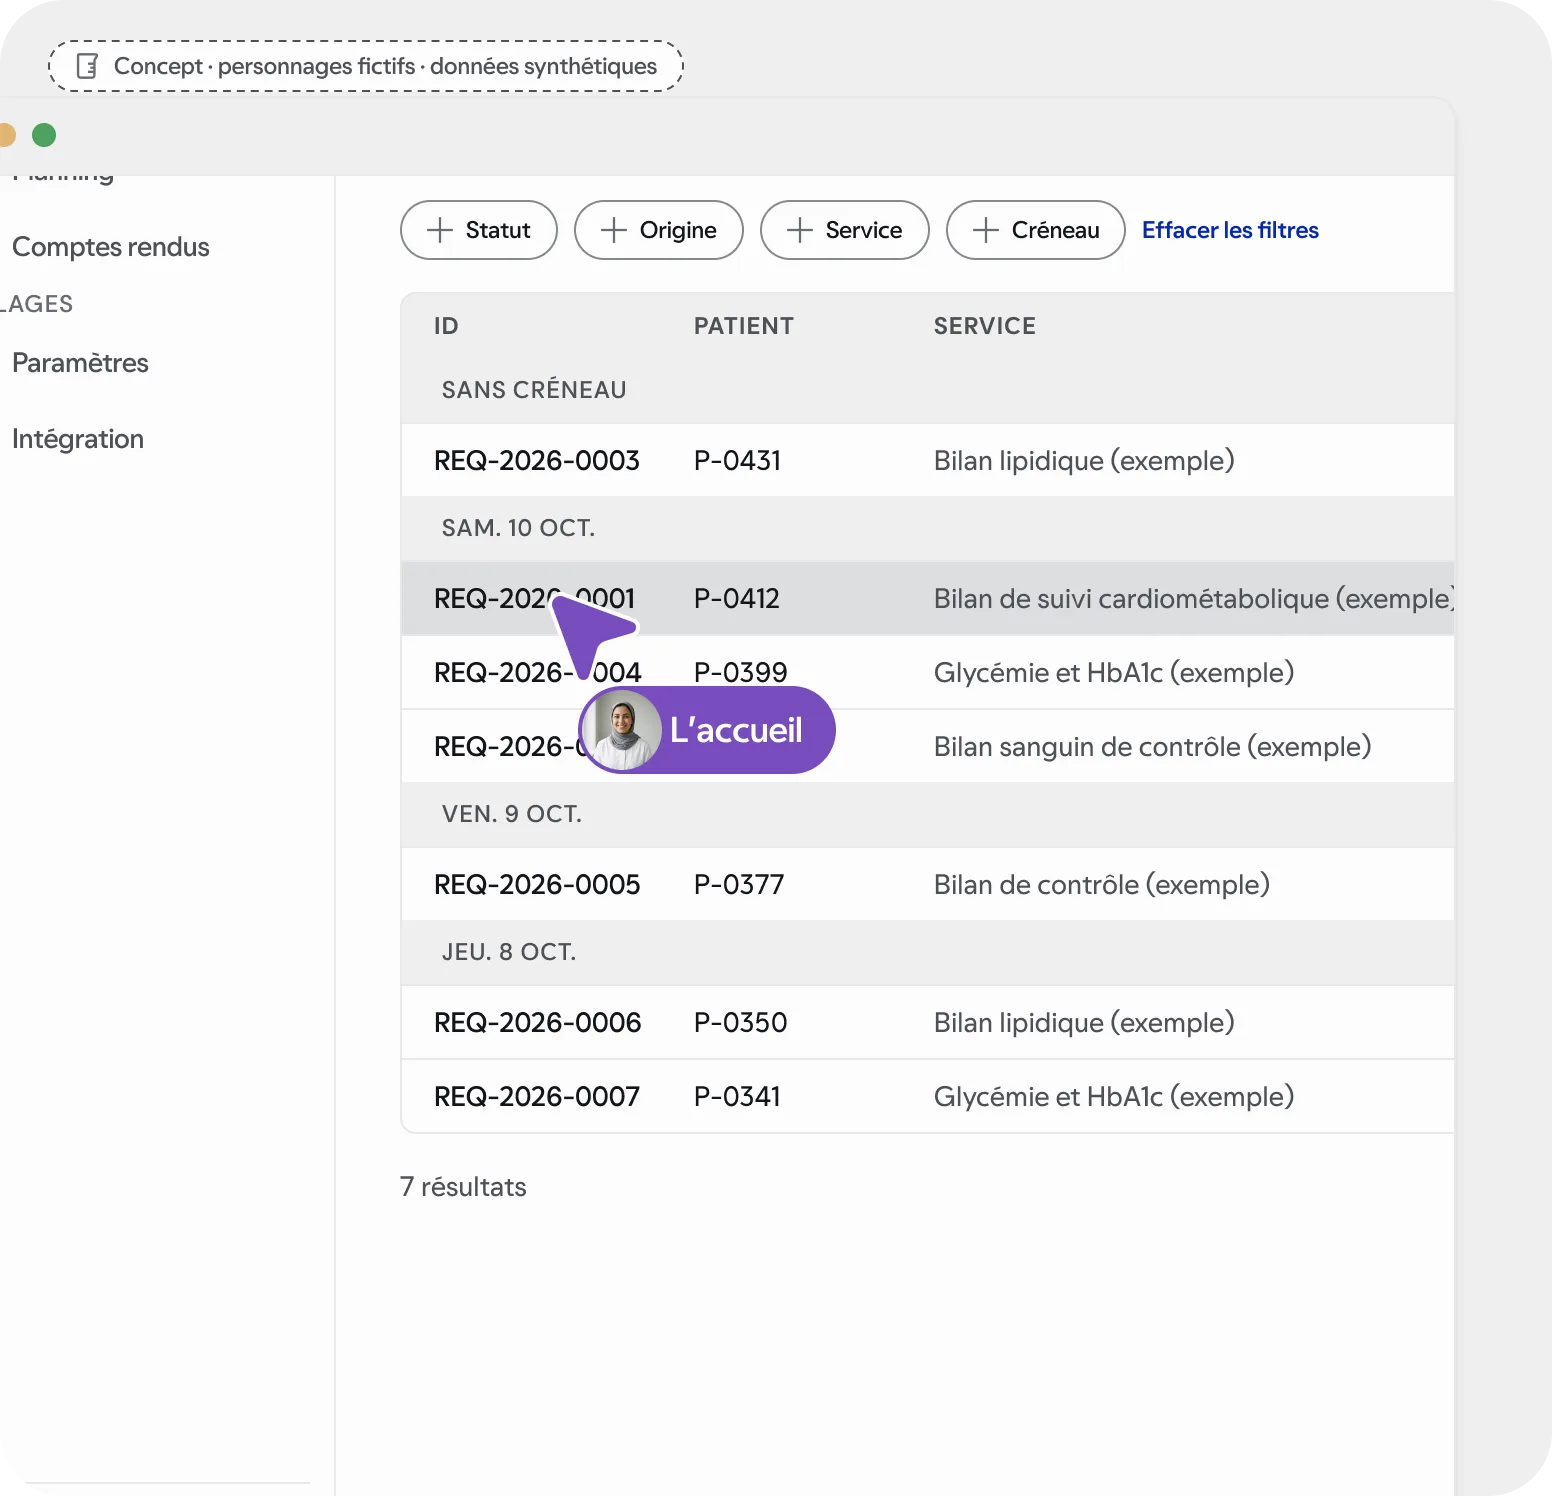Open Paramètres in sidebar
The image size is (1552, 1496).
80,363
